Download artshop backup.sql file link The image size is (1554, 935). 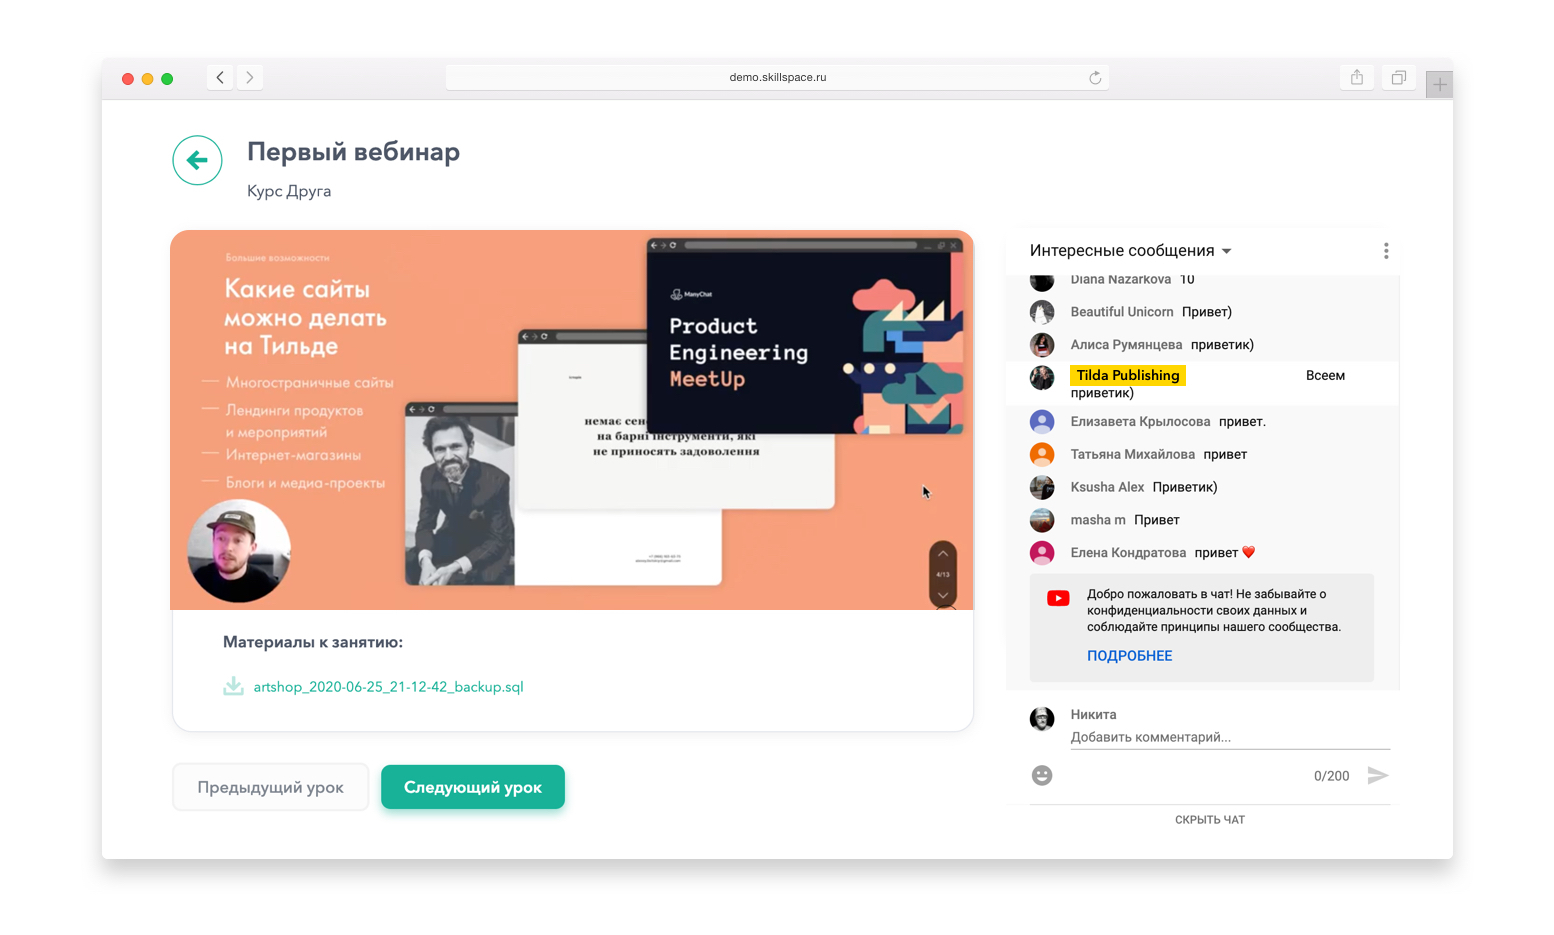pos(388,687)
